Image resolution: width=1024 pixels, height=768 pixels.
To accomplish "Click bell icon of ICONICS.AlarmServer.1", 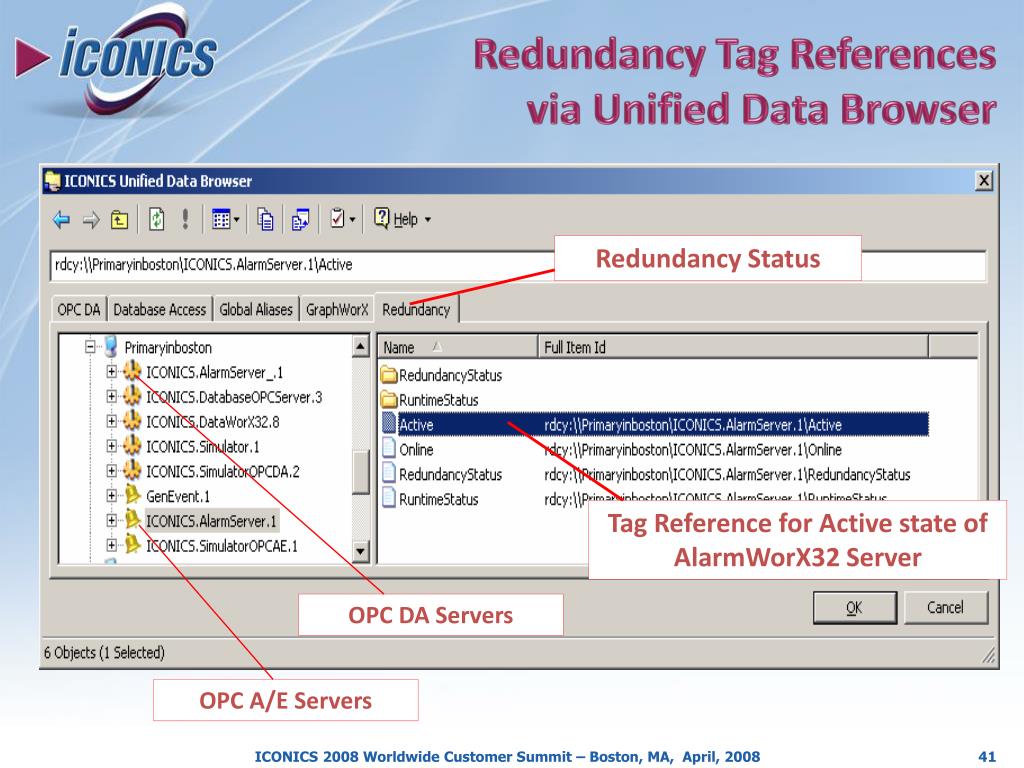I will pyautogui.click(x=133, y=520).
